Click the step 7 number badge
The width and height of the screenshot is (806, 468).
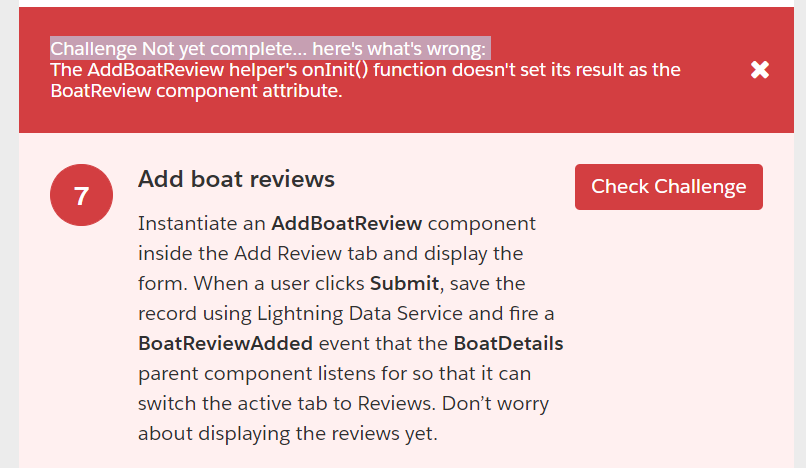point(81,196)
